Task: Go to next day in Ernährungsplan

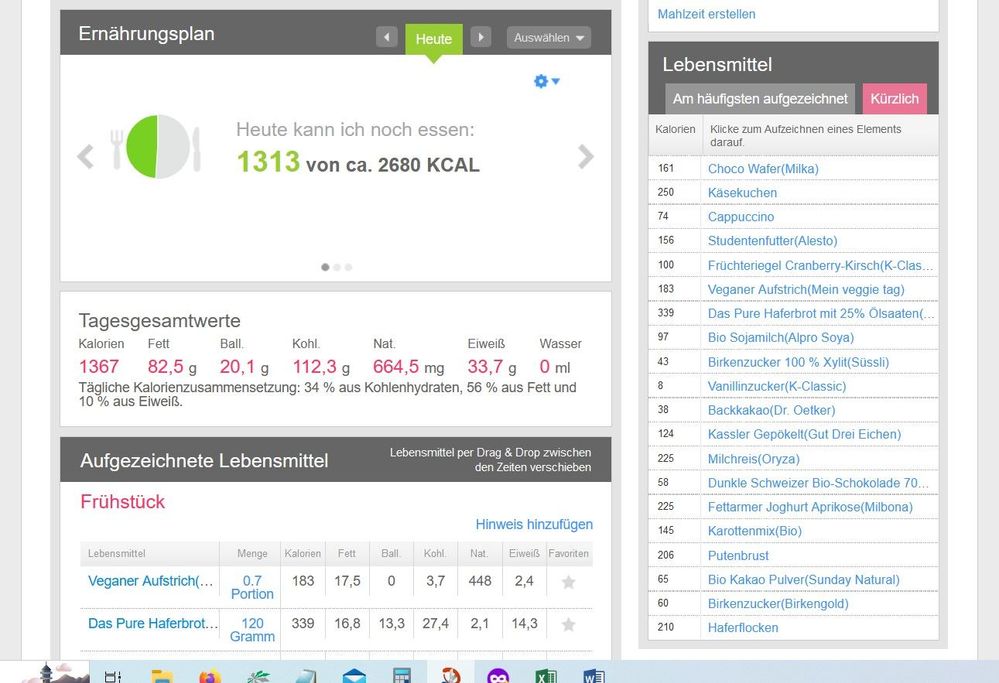Action: click(481, 38)
